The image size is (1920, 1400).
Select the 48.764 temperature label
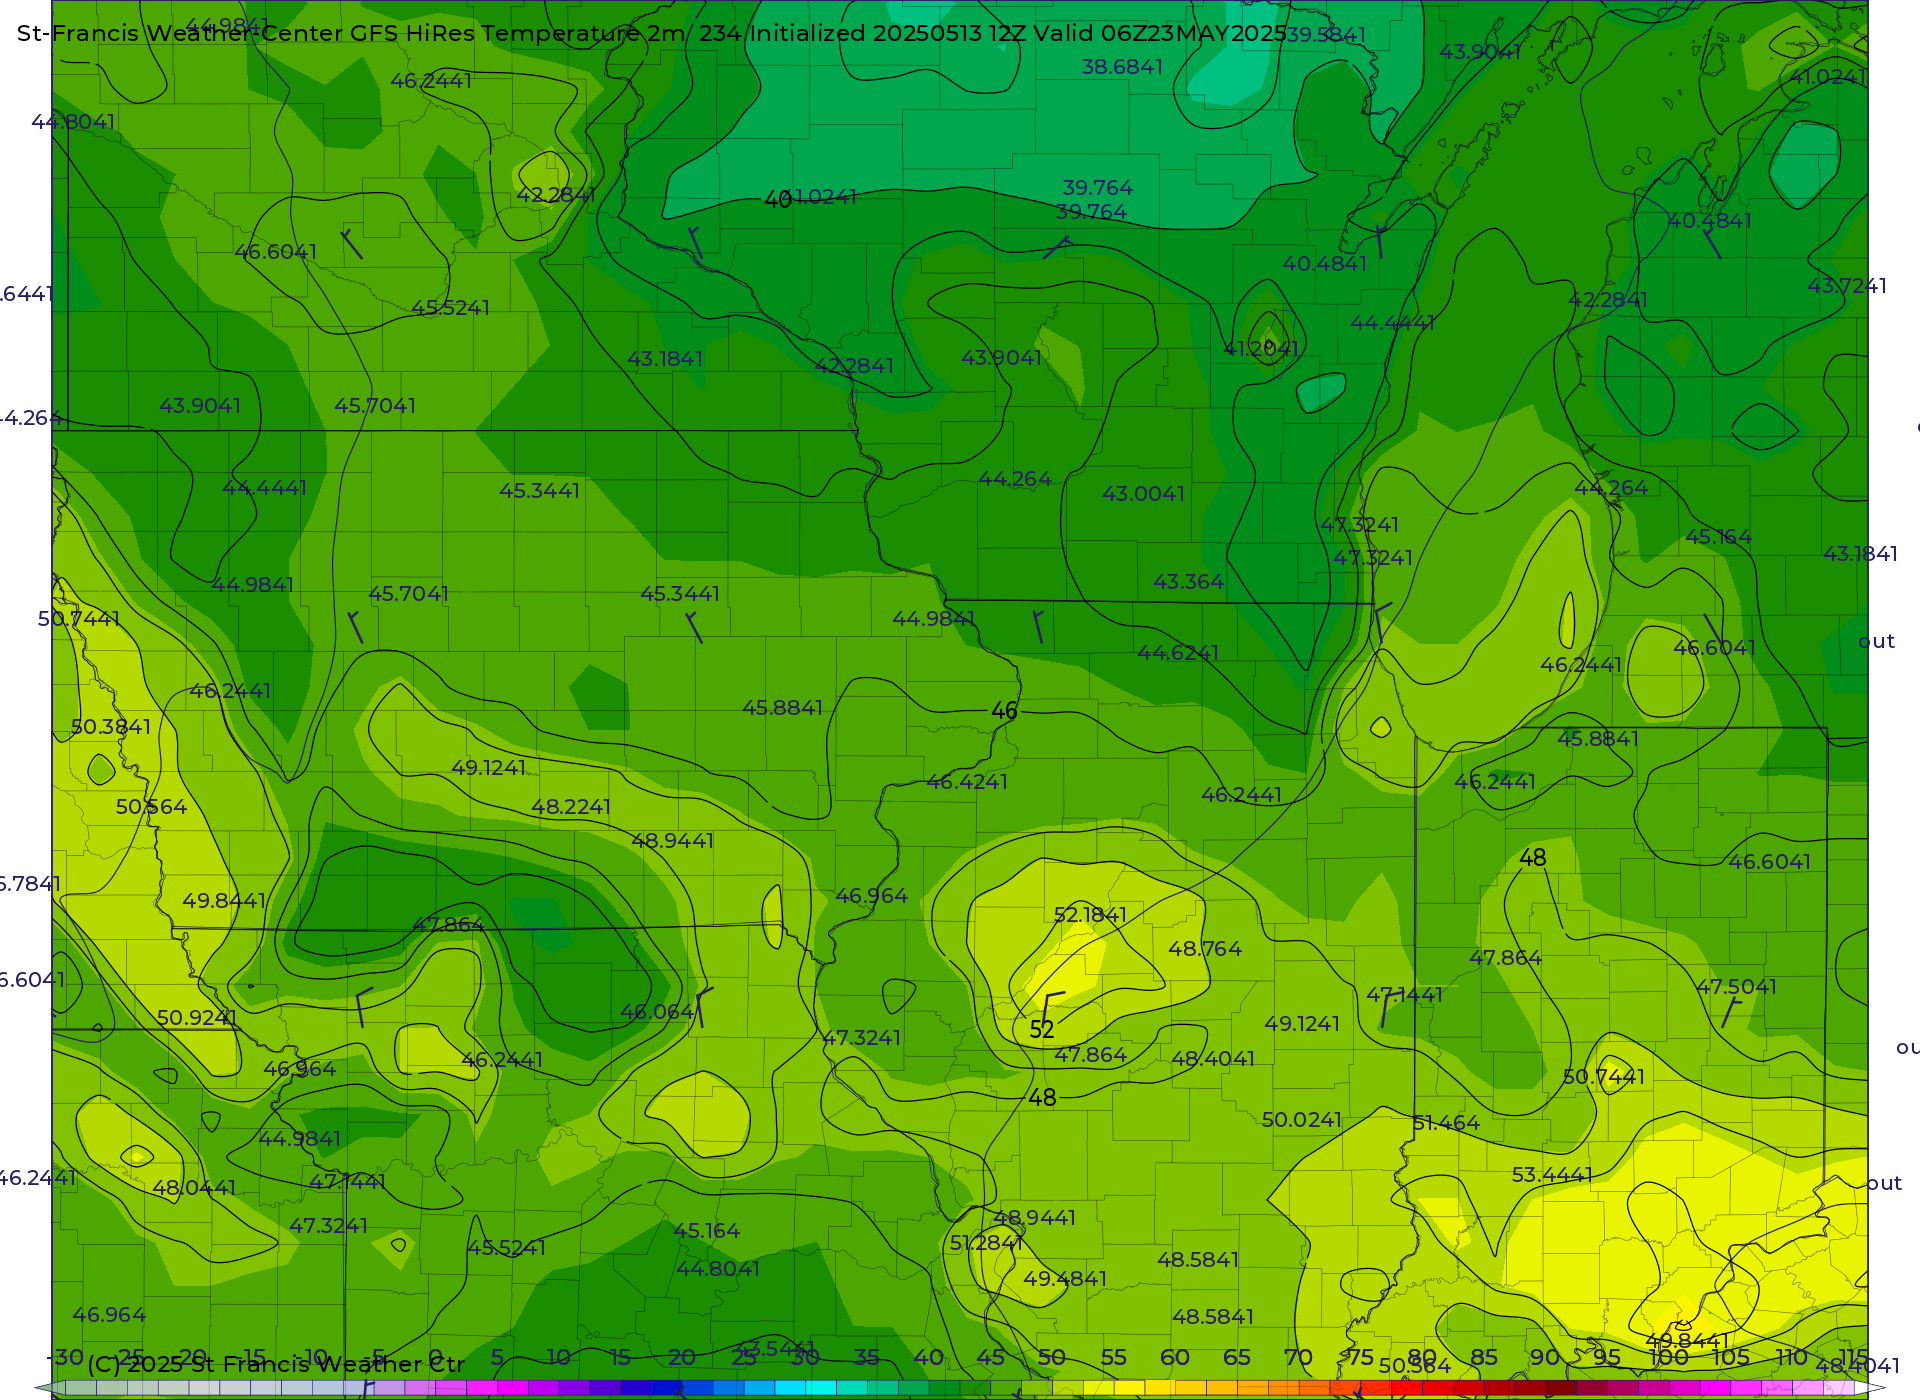pos(1205,949)
